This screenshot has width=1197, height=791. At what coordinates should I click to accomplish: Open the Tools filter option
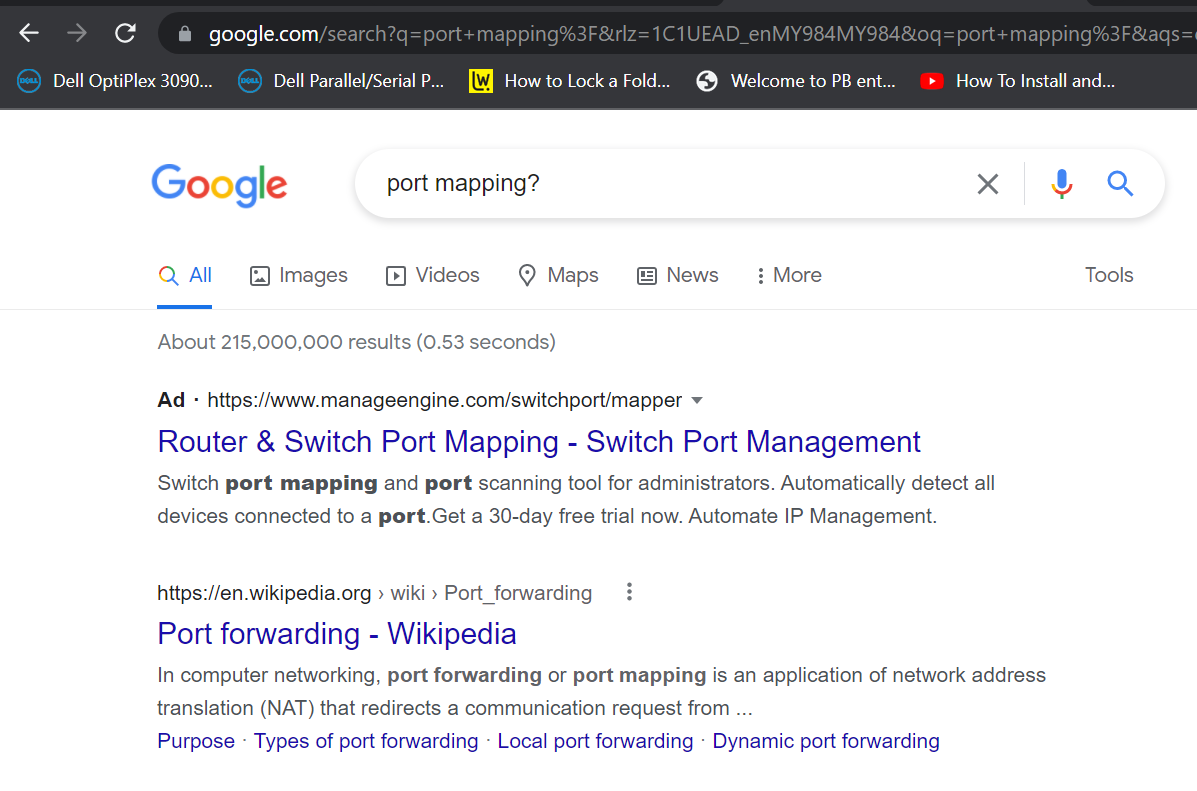coord(1108,275)
